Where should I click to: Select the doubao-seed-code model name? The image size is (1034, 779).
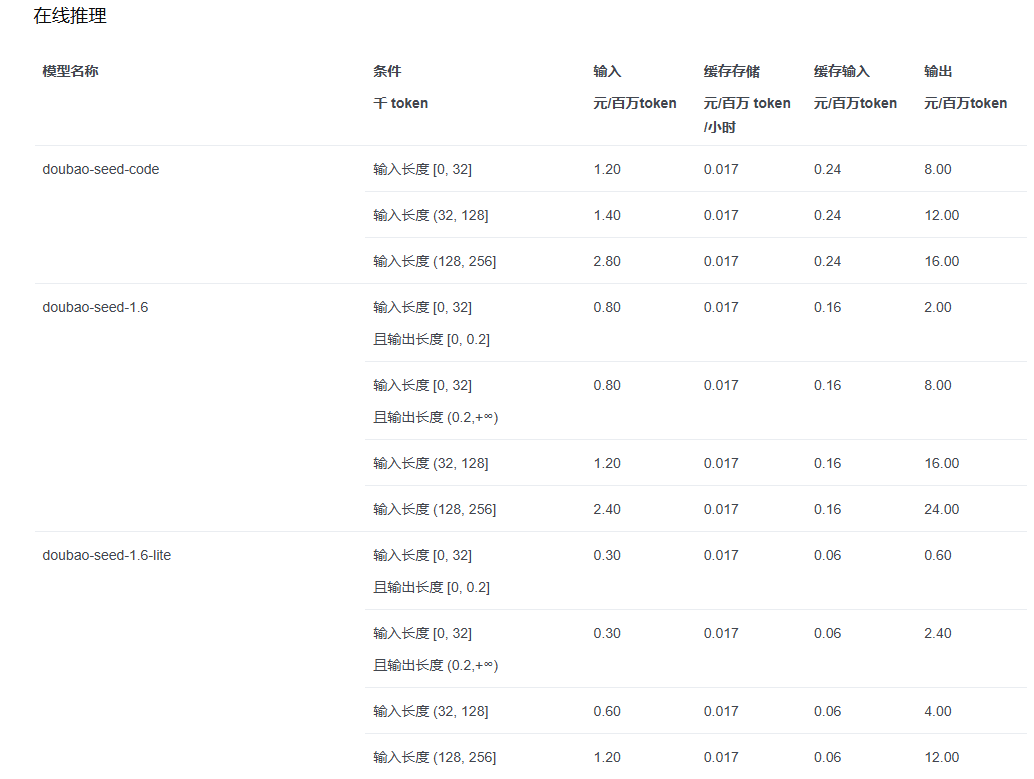(101, 170)
